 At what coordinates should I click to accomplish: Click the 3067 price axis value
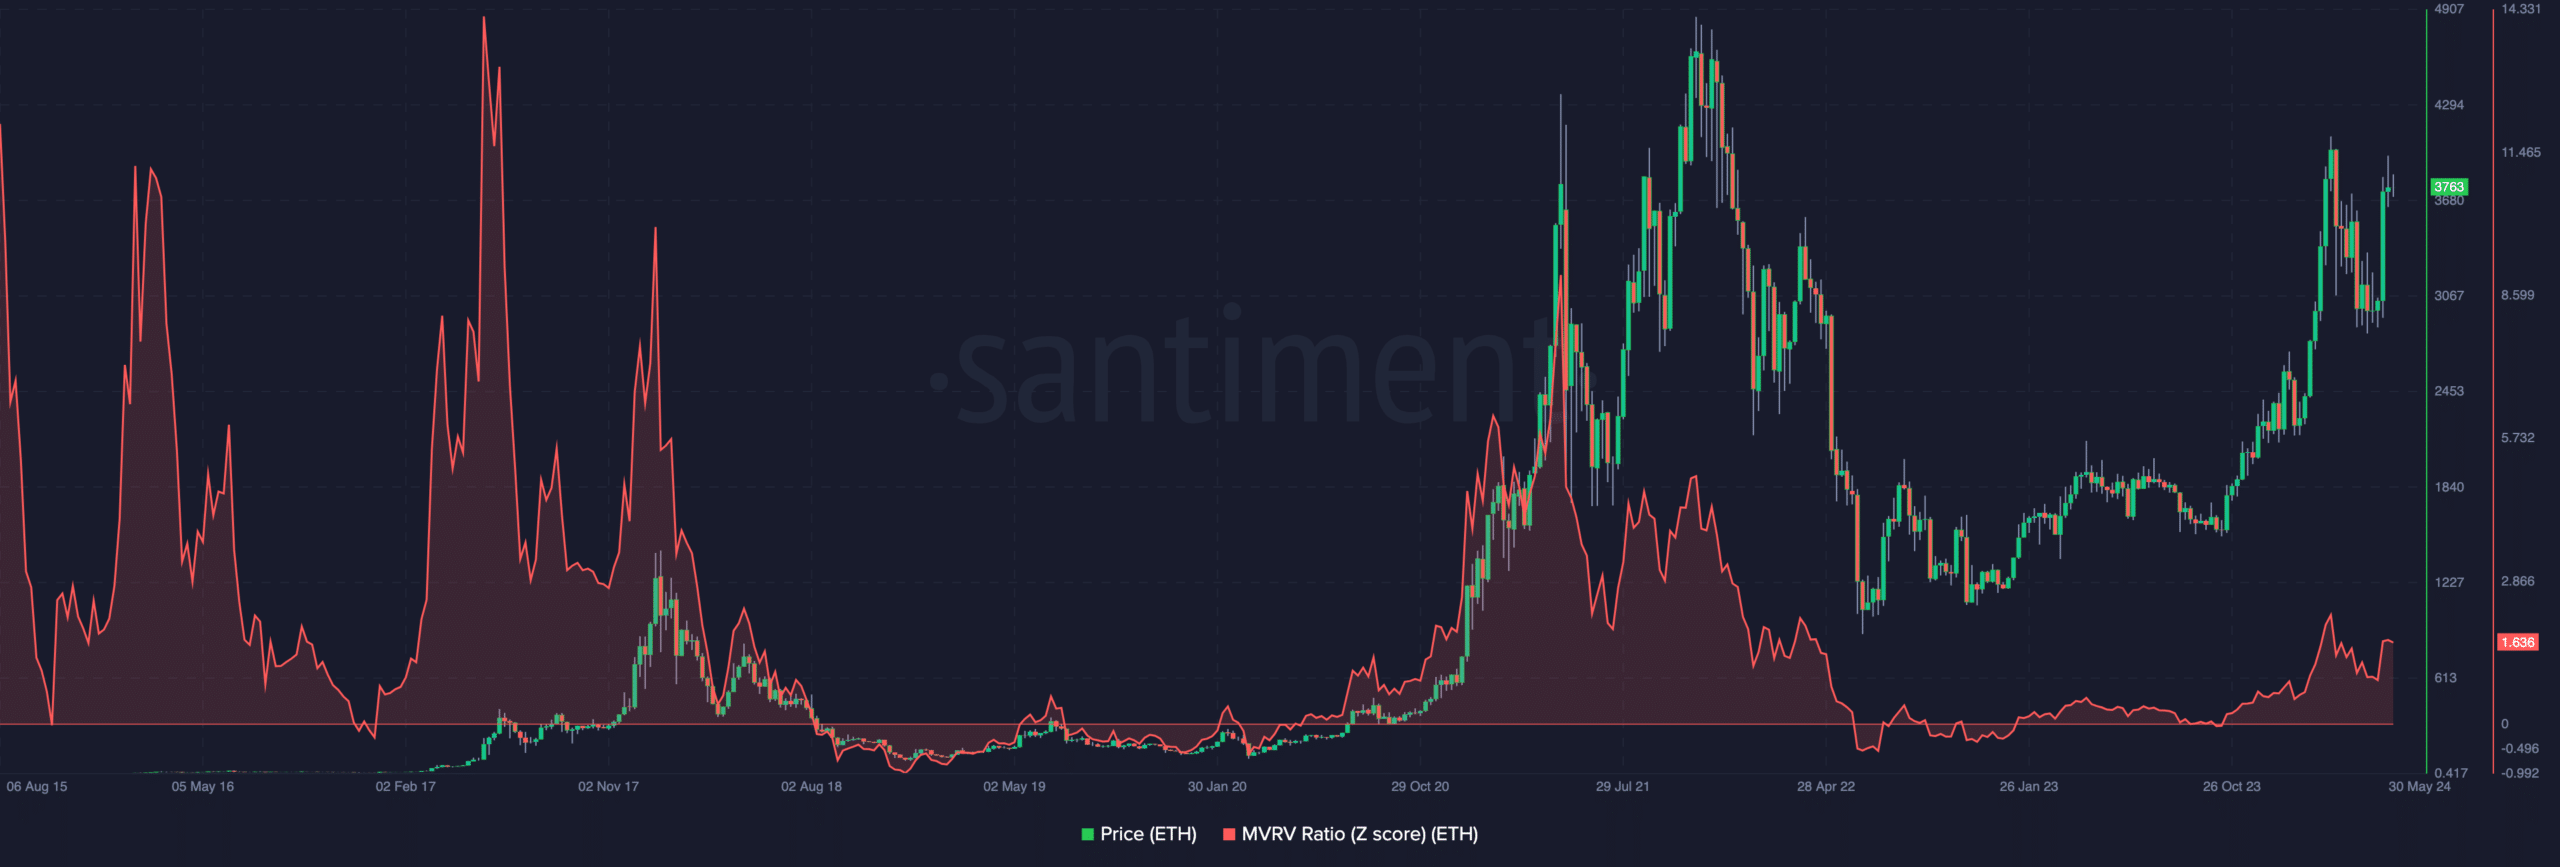point(2449,296)
